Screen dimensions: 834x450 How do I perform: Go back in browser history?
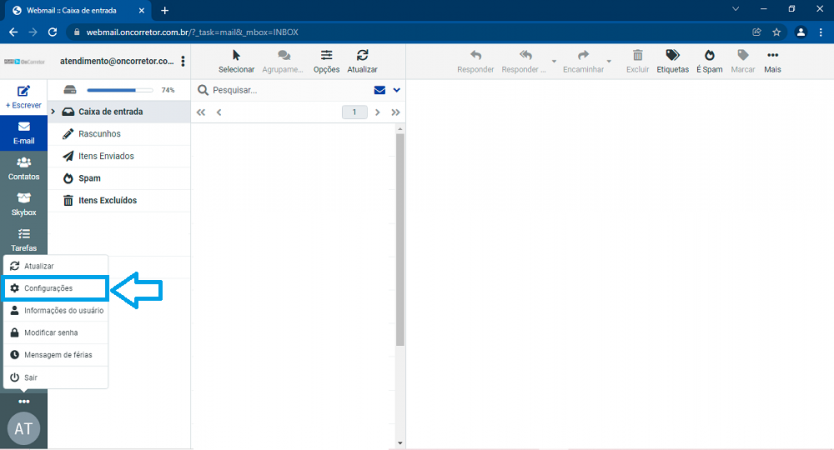[13, 32]
